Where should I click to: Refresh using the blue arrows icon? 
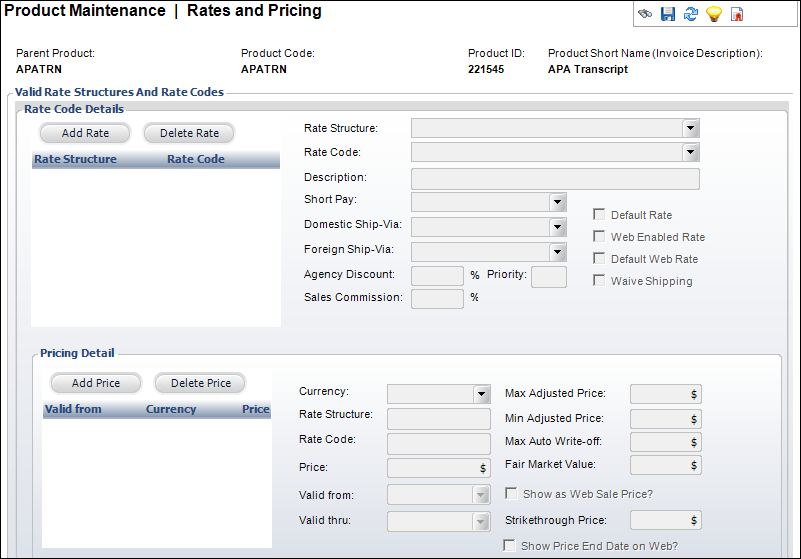click(691, 14)
